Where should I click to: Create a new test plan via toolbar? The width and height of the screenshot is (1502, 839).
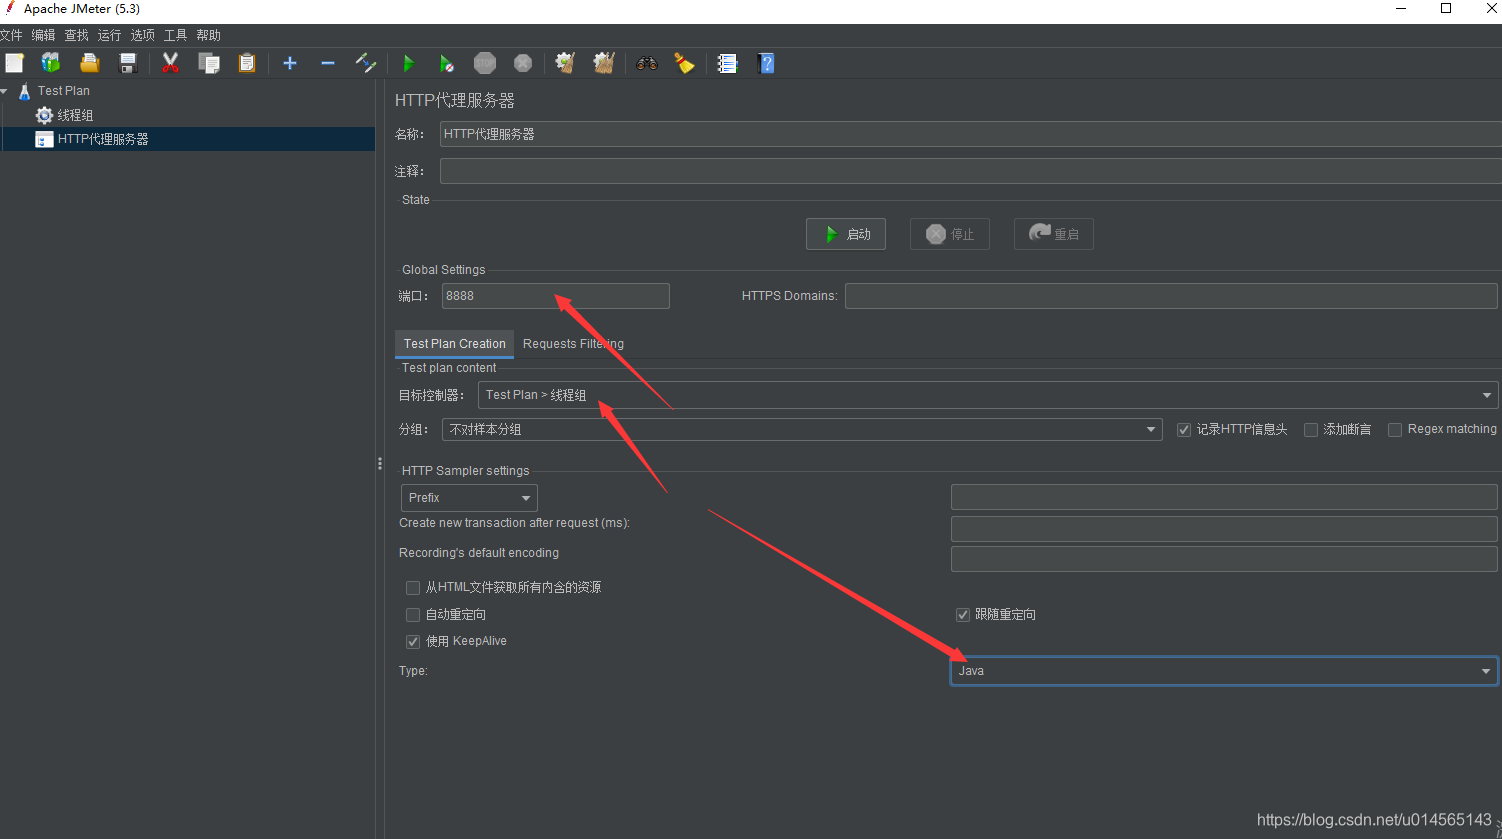click(14, 63)
